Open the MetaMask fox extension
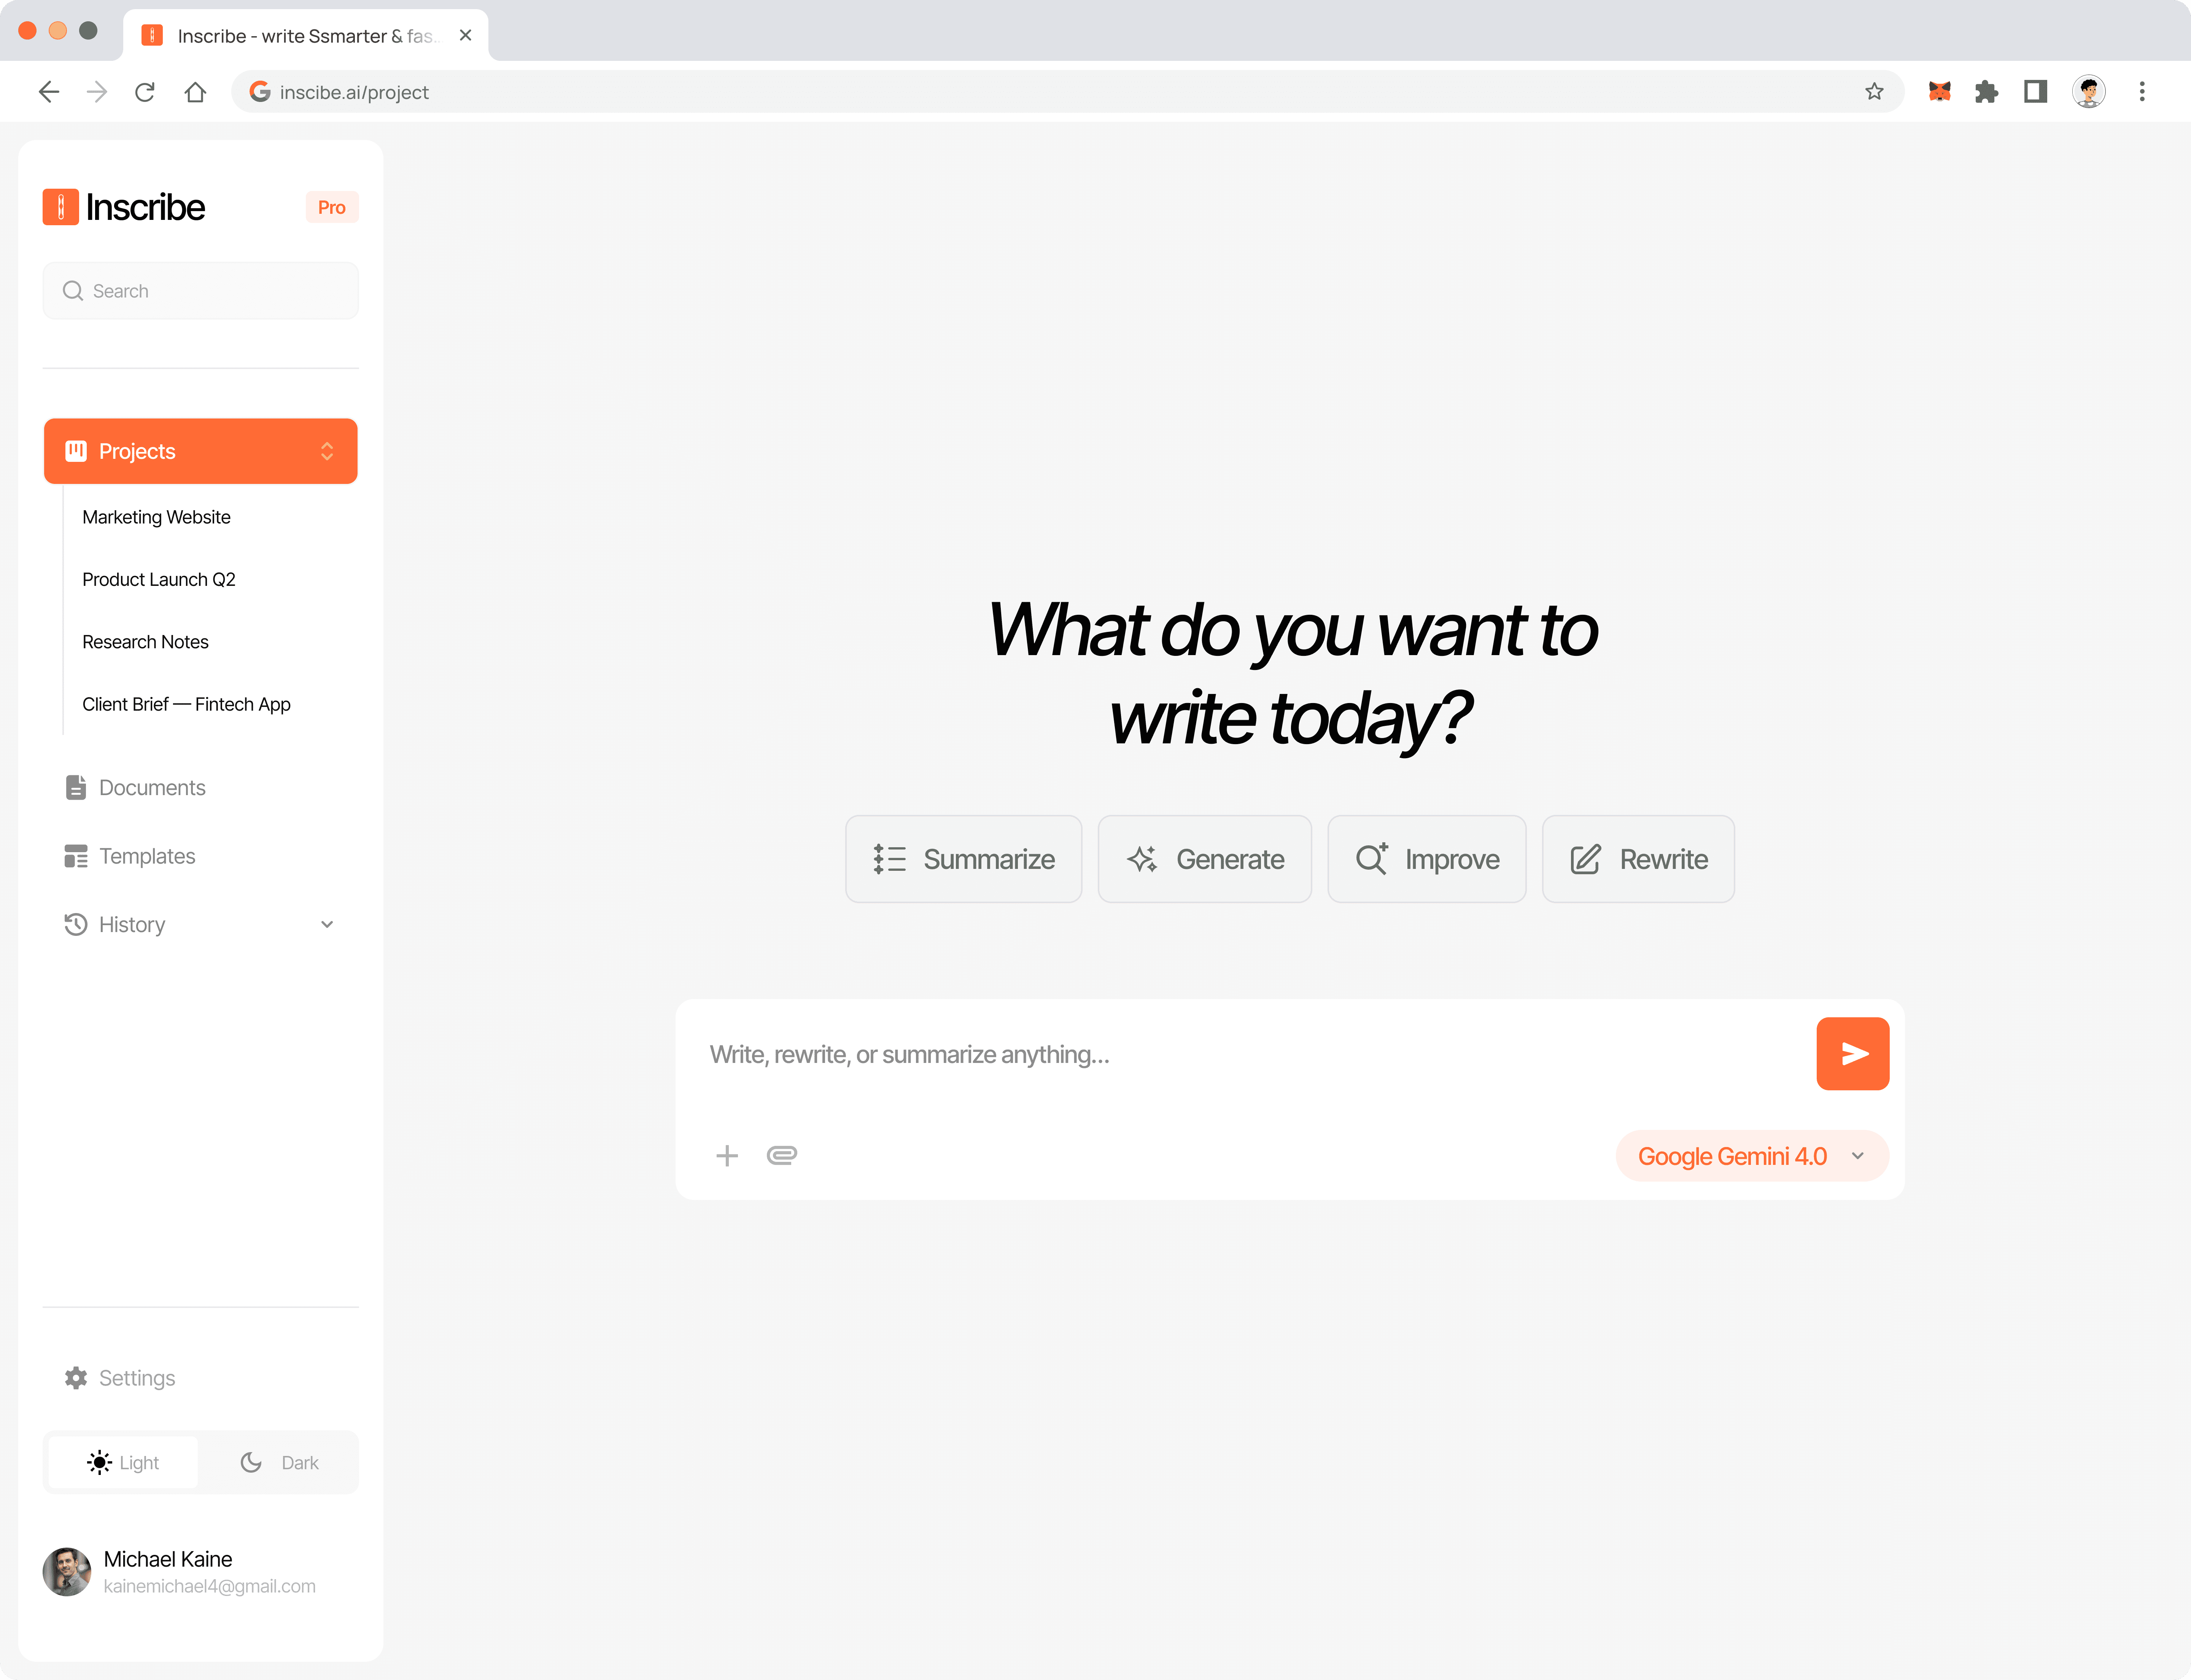Image resolution: width=2191 pixels, height=1680 pixels. (1939, 92)
